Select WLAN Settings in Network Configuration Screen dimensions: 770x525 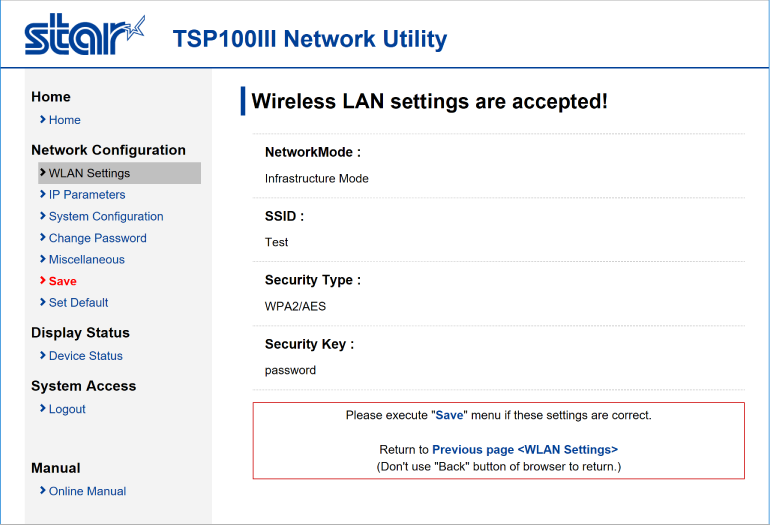(119, 173)
